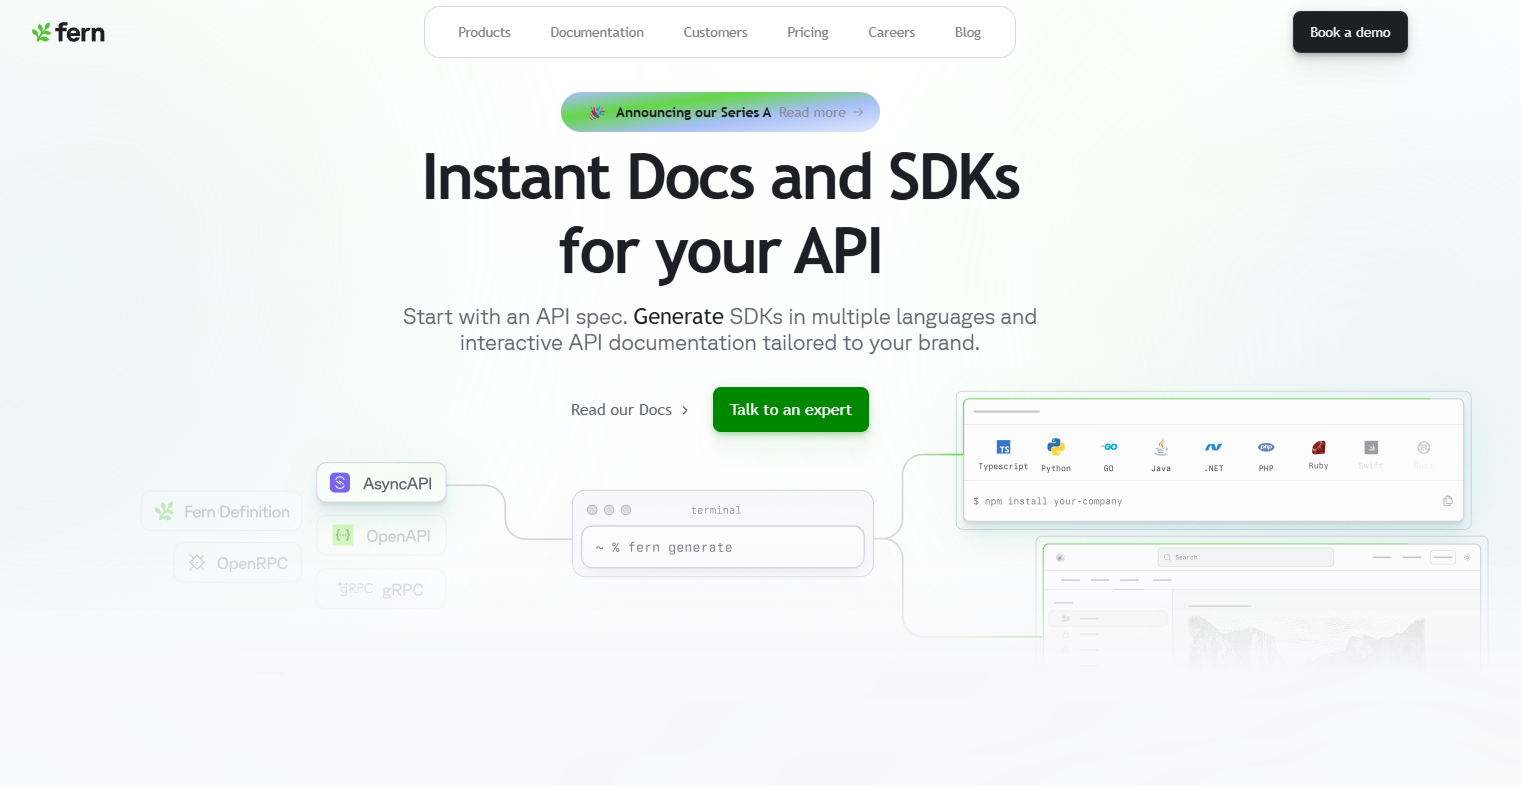Click the Search field in docs preview
Viewport: 1521px width, 785px height.
[x=1245, y=557]
